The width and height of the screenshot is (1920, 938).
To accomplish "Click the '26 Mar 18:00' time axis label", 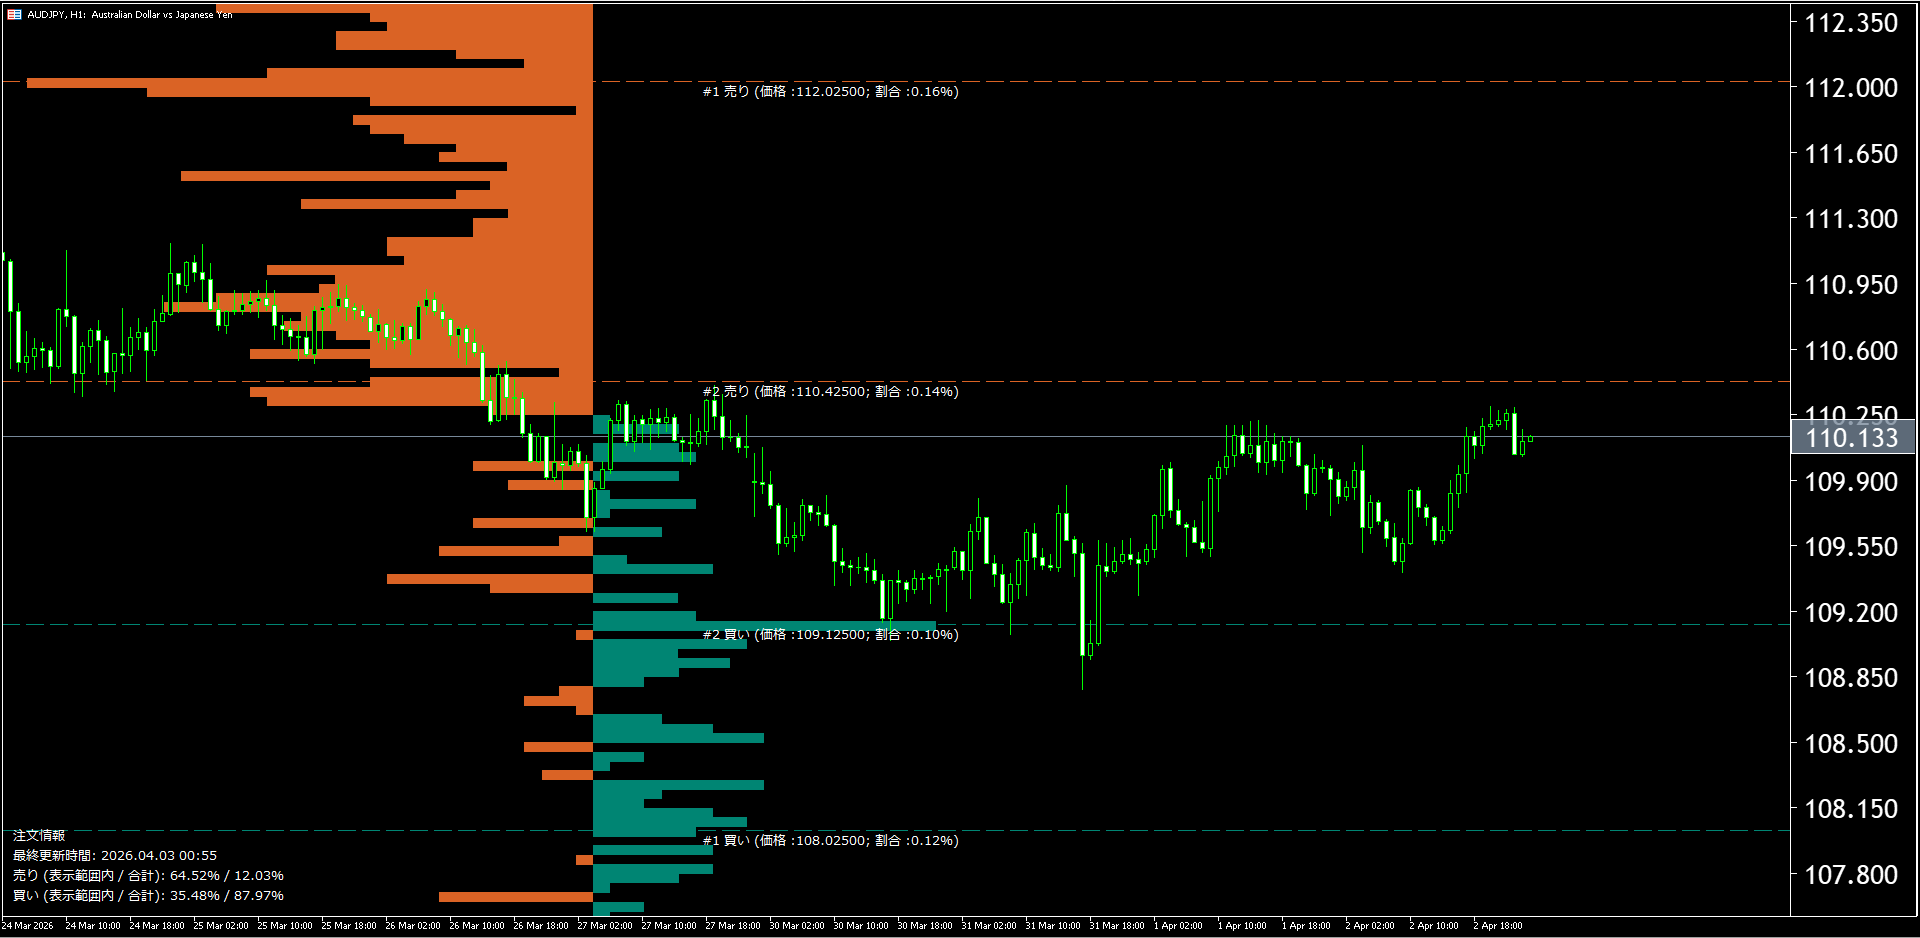I will click(541, 926).
